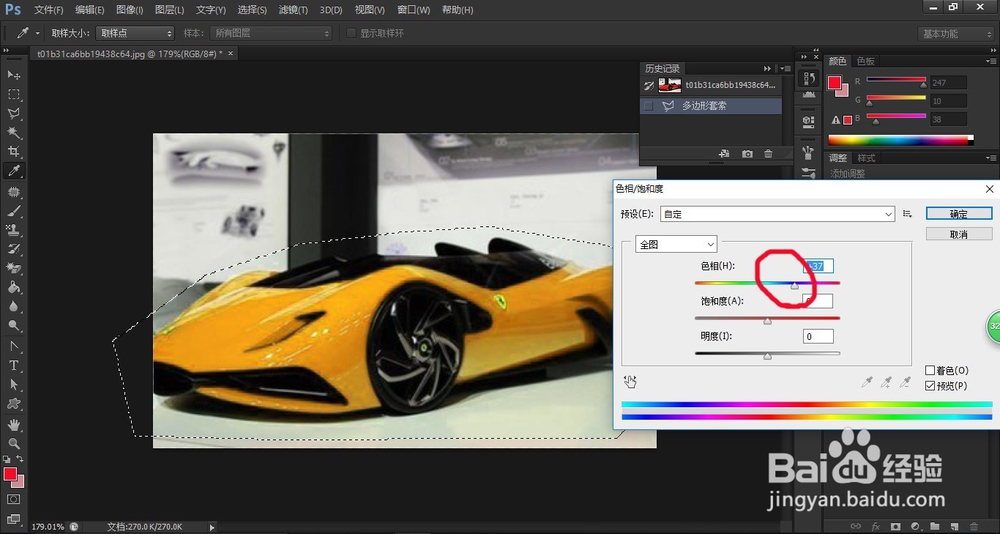1000x534 pixels.
Task: Select the Crop tool
Action: [13, 152]
